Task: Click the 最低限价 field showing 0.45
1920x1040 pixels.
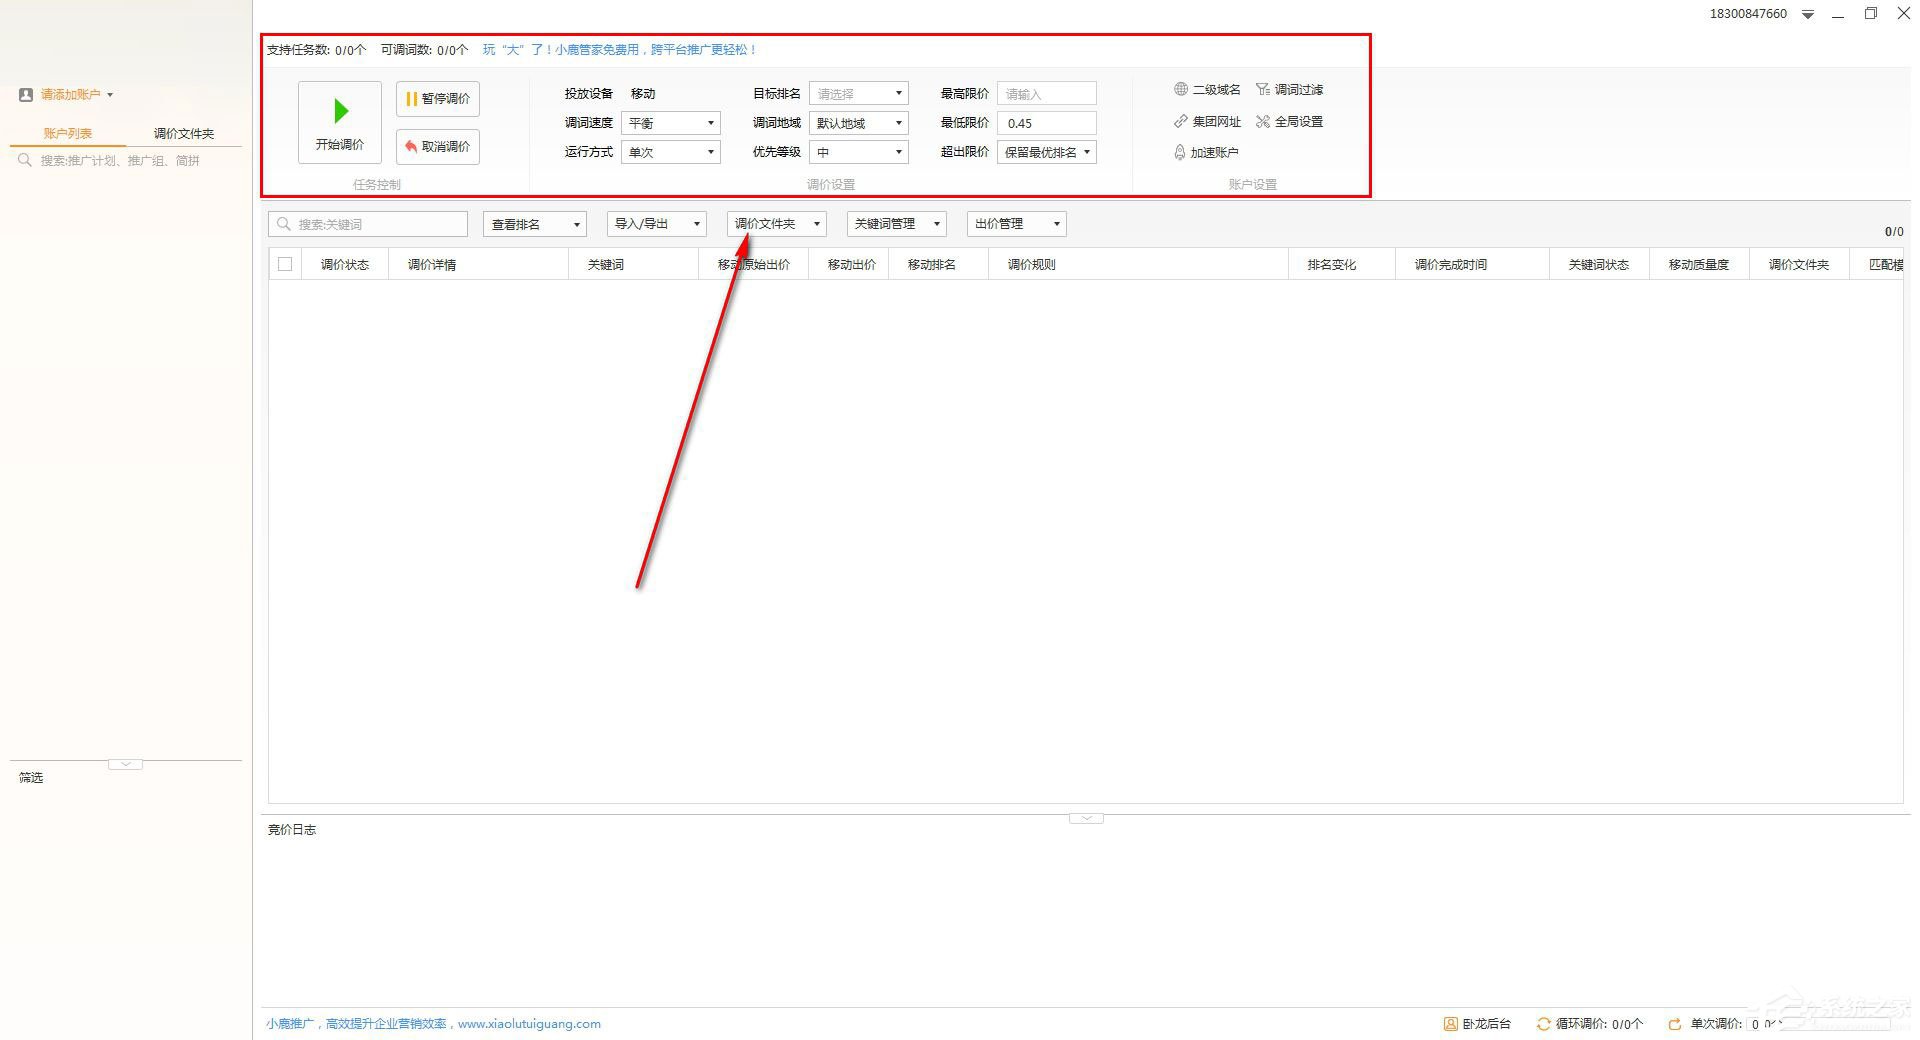Action: click(1047, 123)
